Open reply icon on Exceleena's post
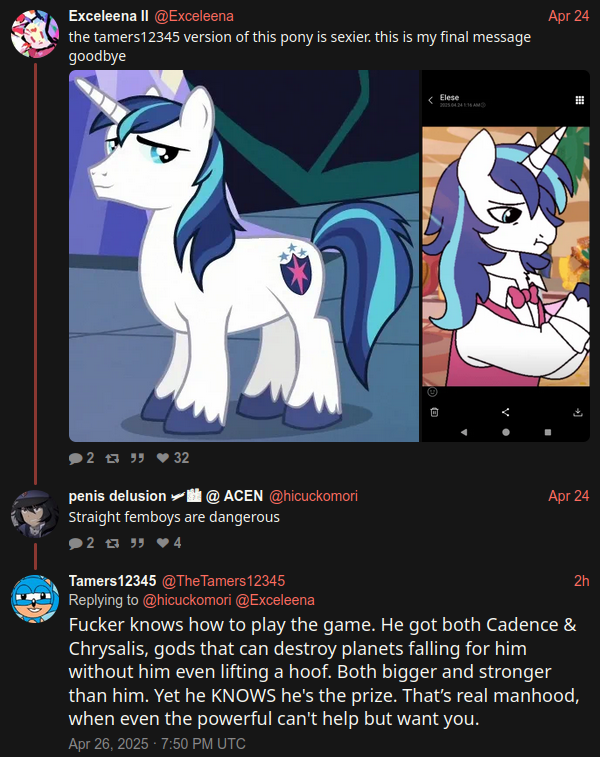This screenshot has width=600, height=757. coord(76,458)
